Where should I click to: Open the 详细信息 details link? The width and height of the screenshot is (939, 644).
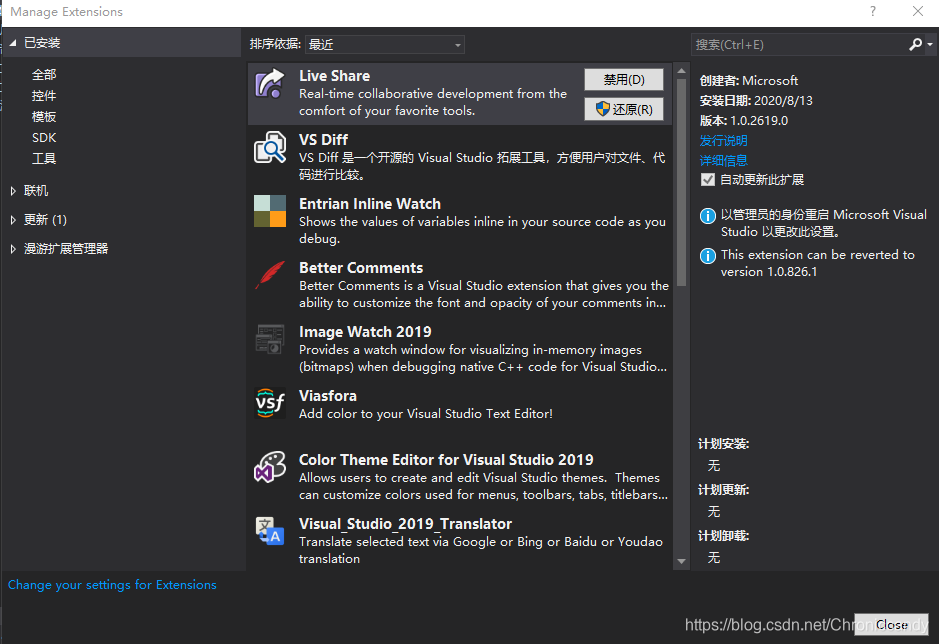(723, 160)
